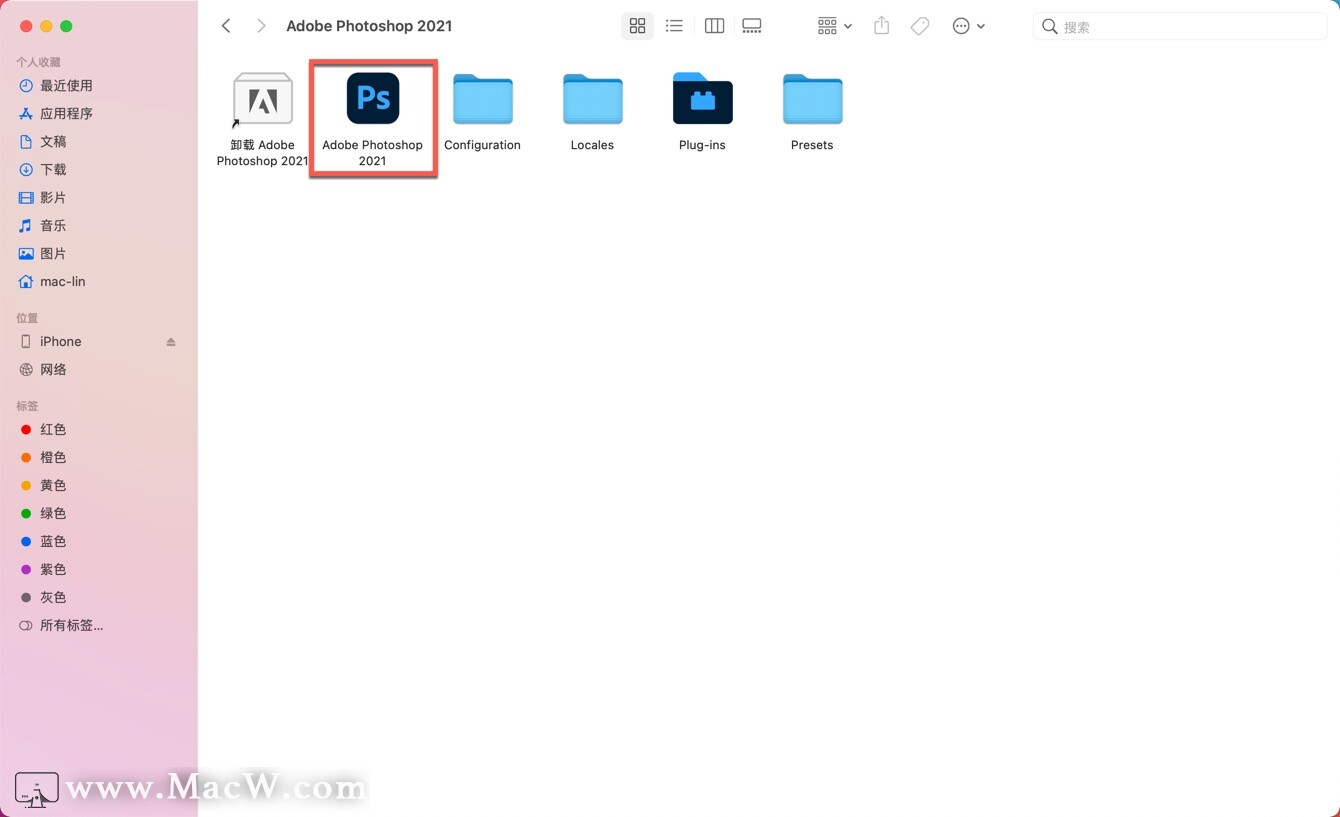Select 网络 in the sidebar
The height and width of the screenshot is (817, 1340).
click(x=53, y=370)
